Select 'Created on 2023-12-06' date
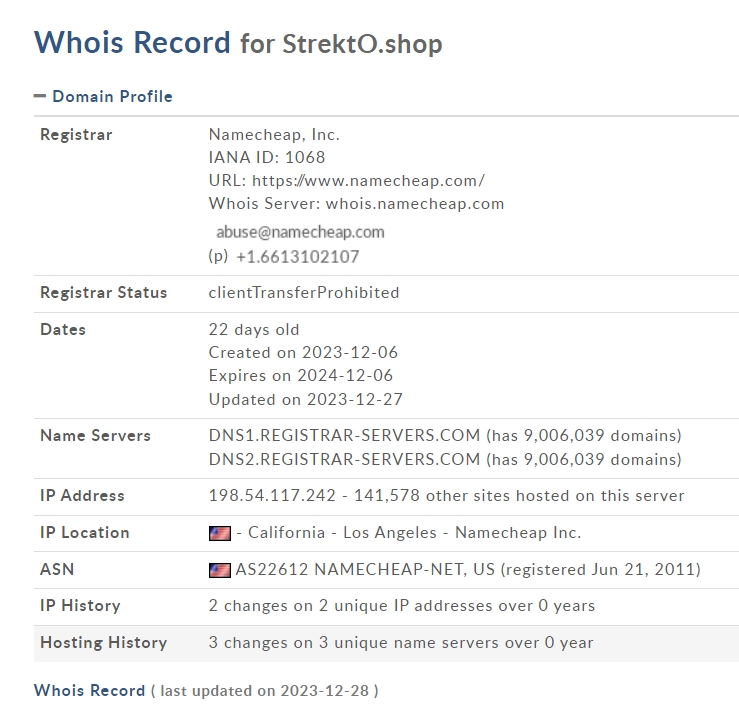The image size is (739, 707). (303, 353)
